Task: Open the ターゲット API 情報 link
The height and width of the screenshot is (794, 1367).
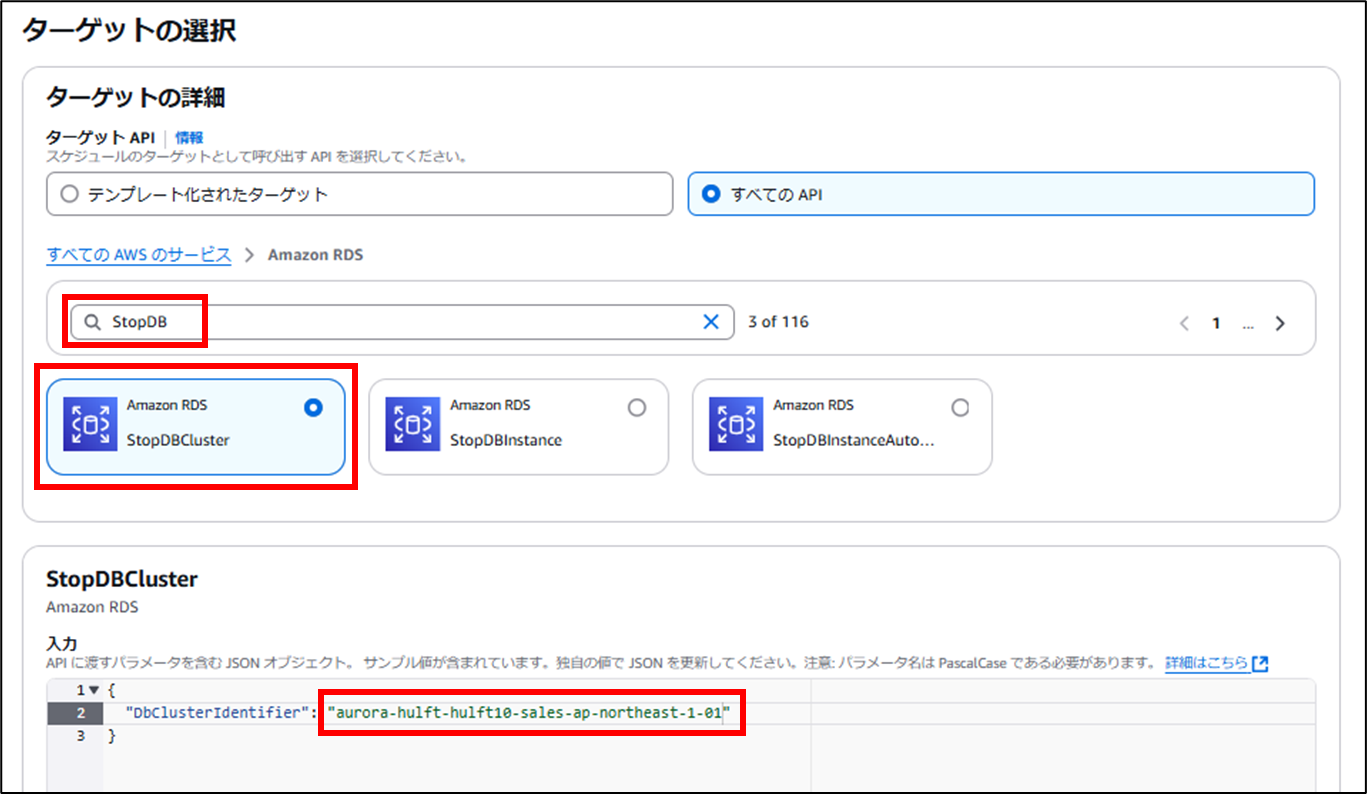Action: click(189, 138)
